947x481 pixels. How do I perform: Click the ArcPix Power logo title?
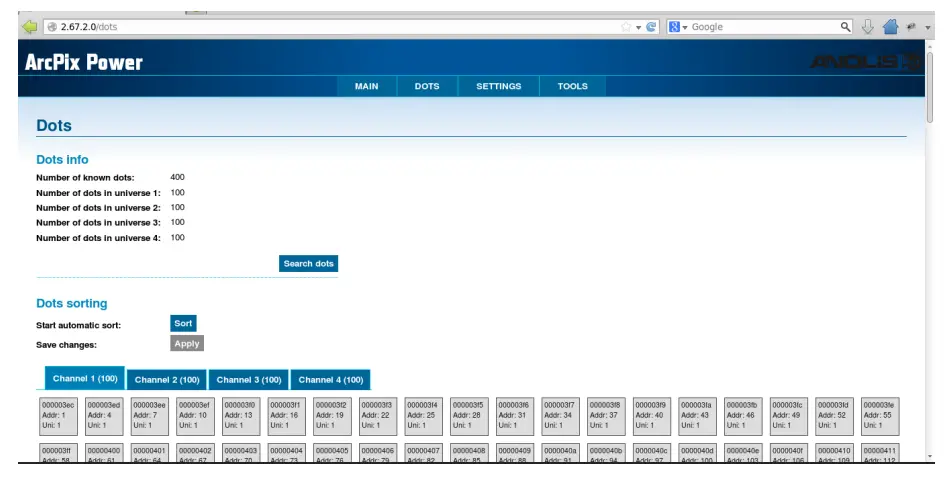84,62
